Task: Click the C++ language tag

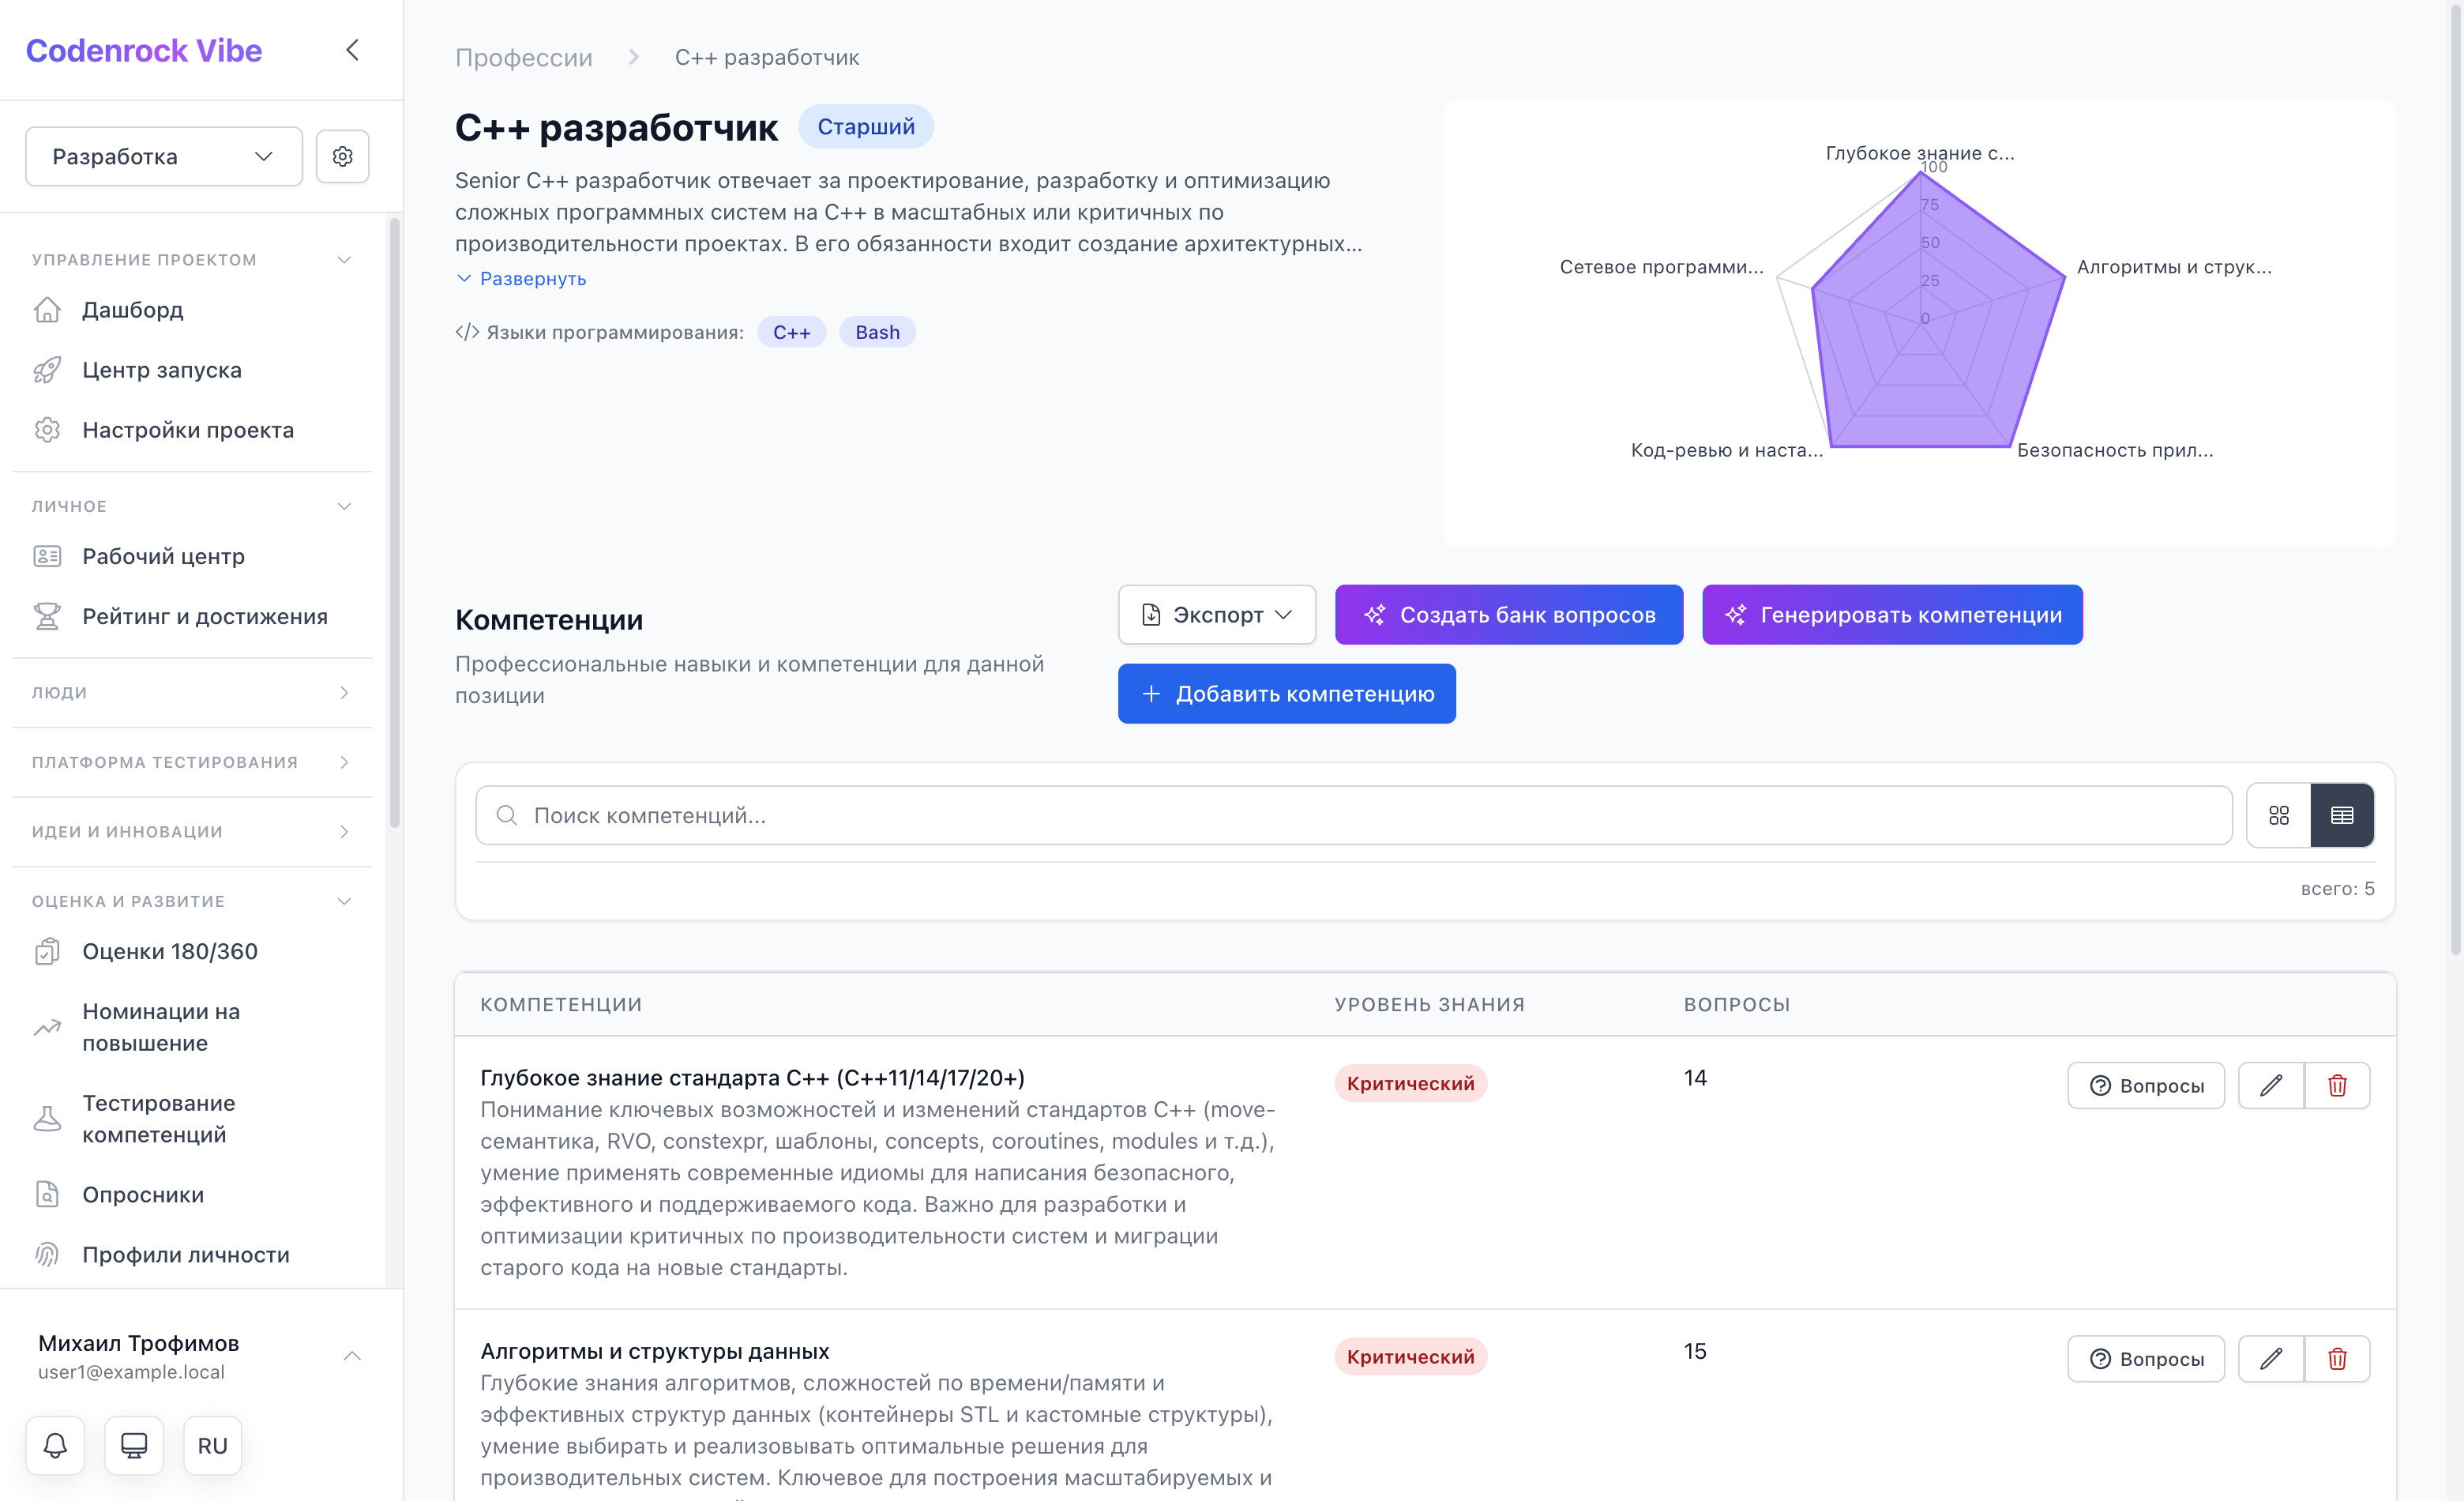Action: (791, 332)
